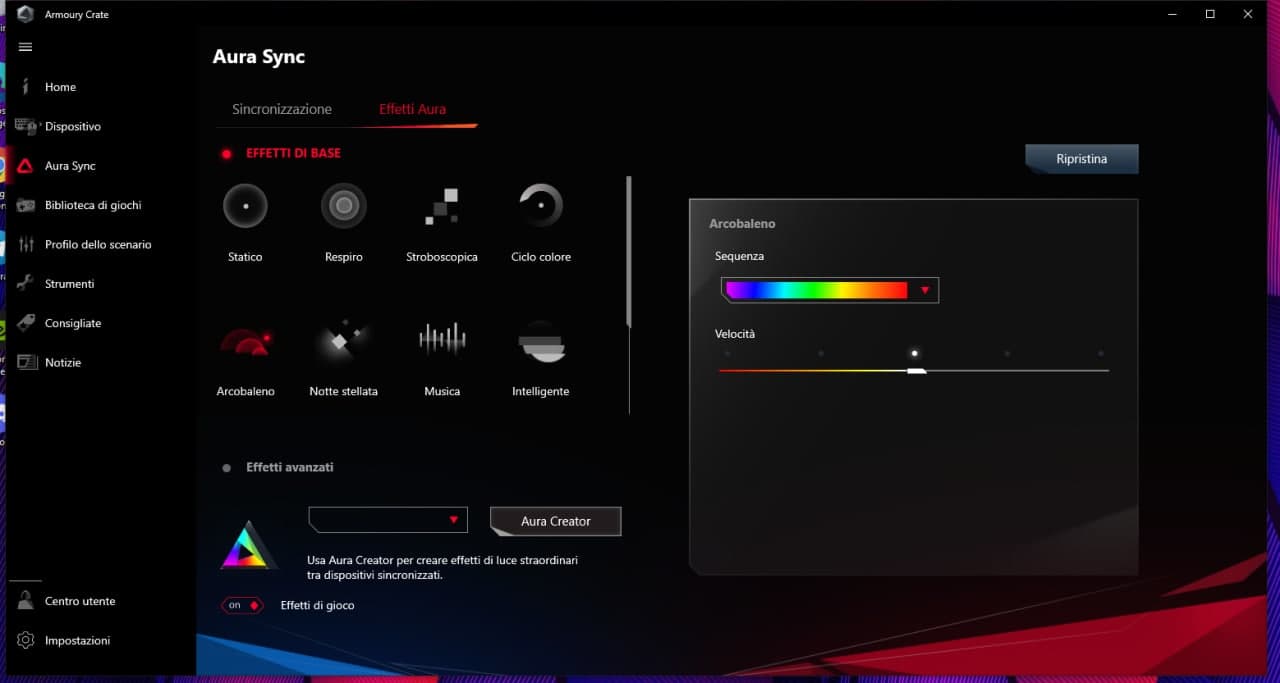Select the Musica effect icon
This screenshot has width=1280, height=683.
click(x=442, y=340)
